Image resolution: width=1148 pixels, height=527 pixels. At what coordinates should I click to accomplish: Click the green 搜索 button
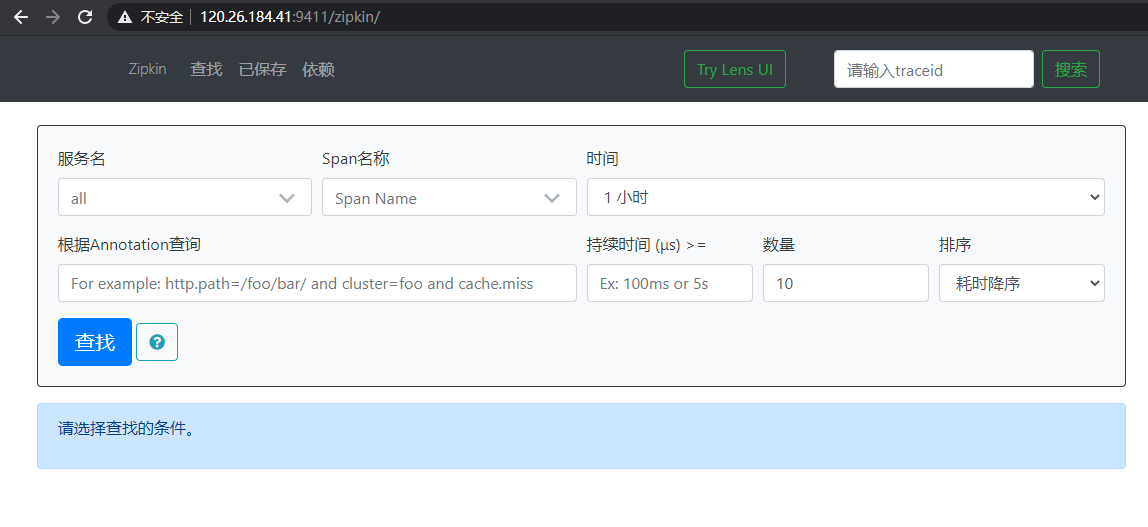(x=1070, y=70)
